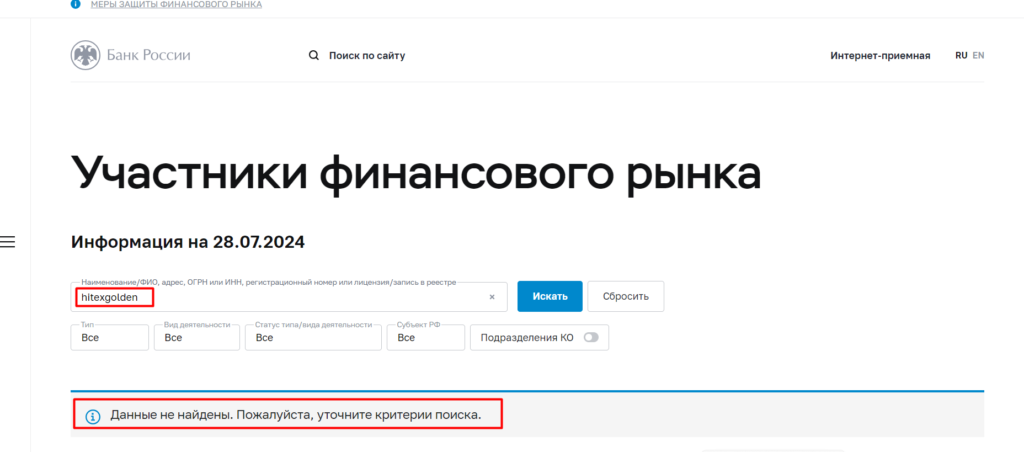Click the blue Искать button
Viewport: 1024px width, 452px height.
(x=550, y=297)
